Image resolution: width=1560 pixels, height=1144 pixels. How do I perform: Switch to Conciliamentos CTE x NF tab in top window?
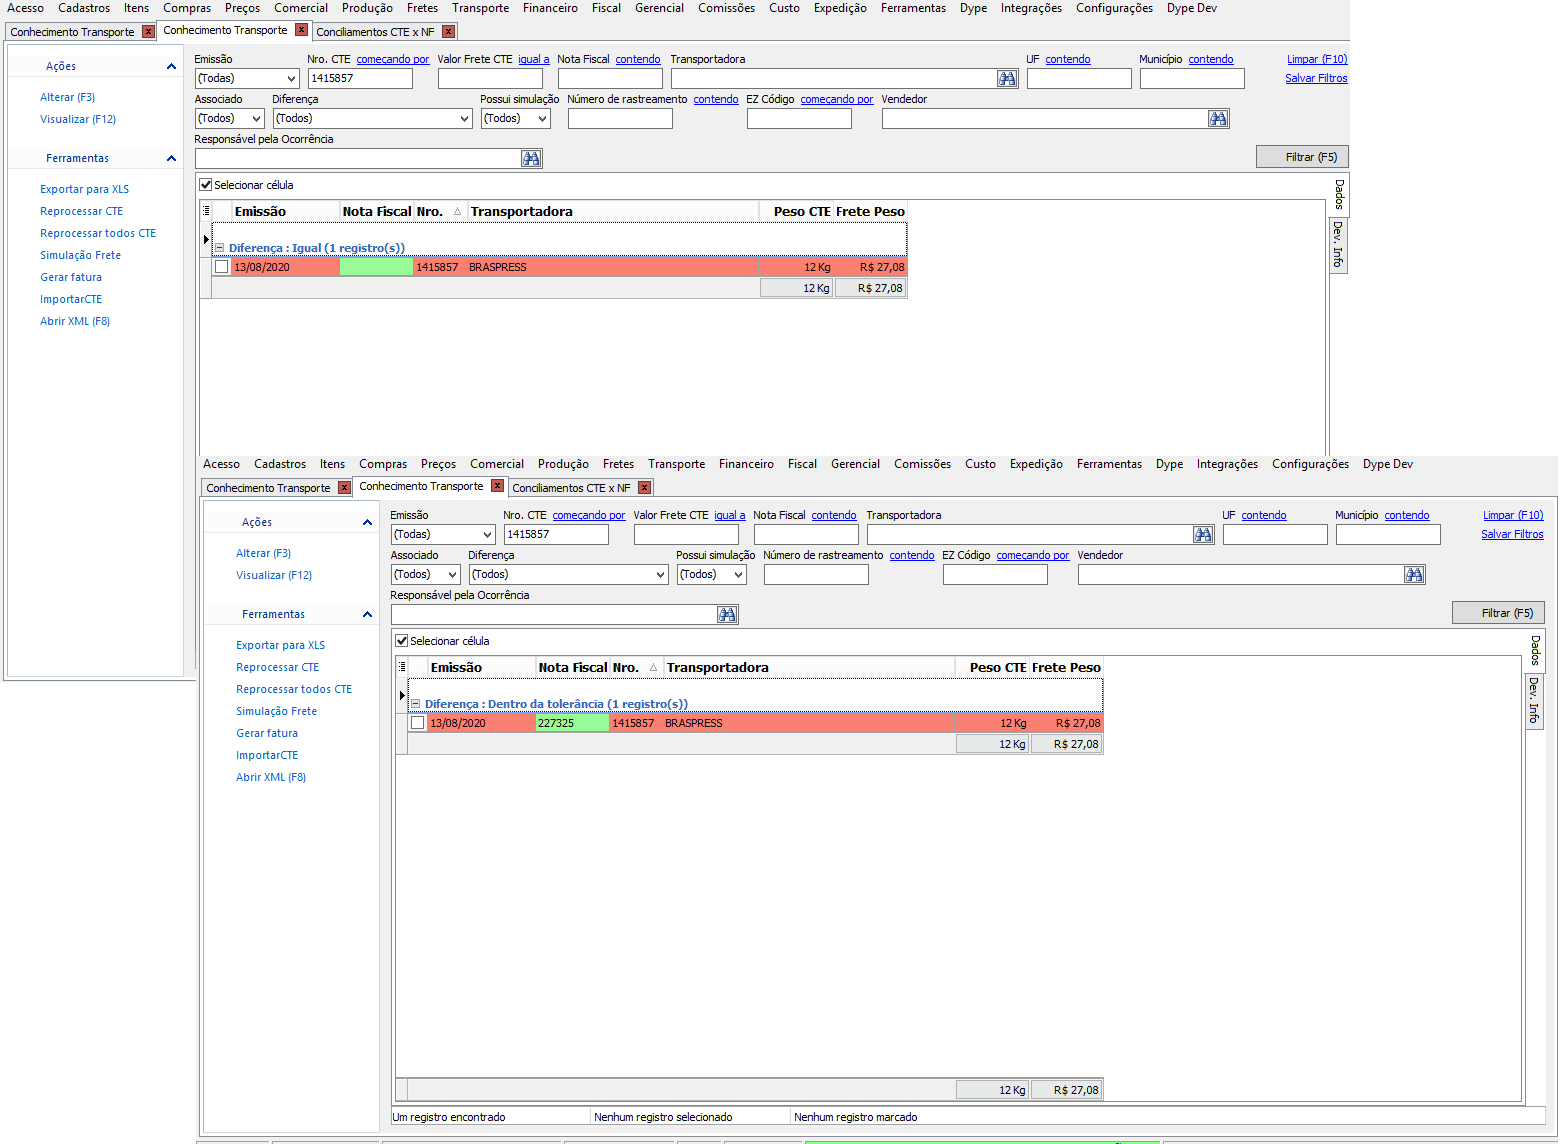pos(375,32)
